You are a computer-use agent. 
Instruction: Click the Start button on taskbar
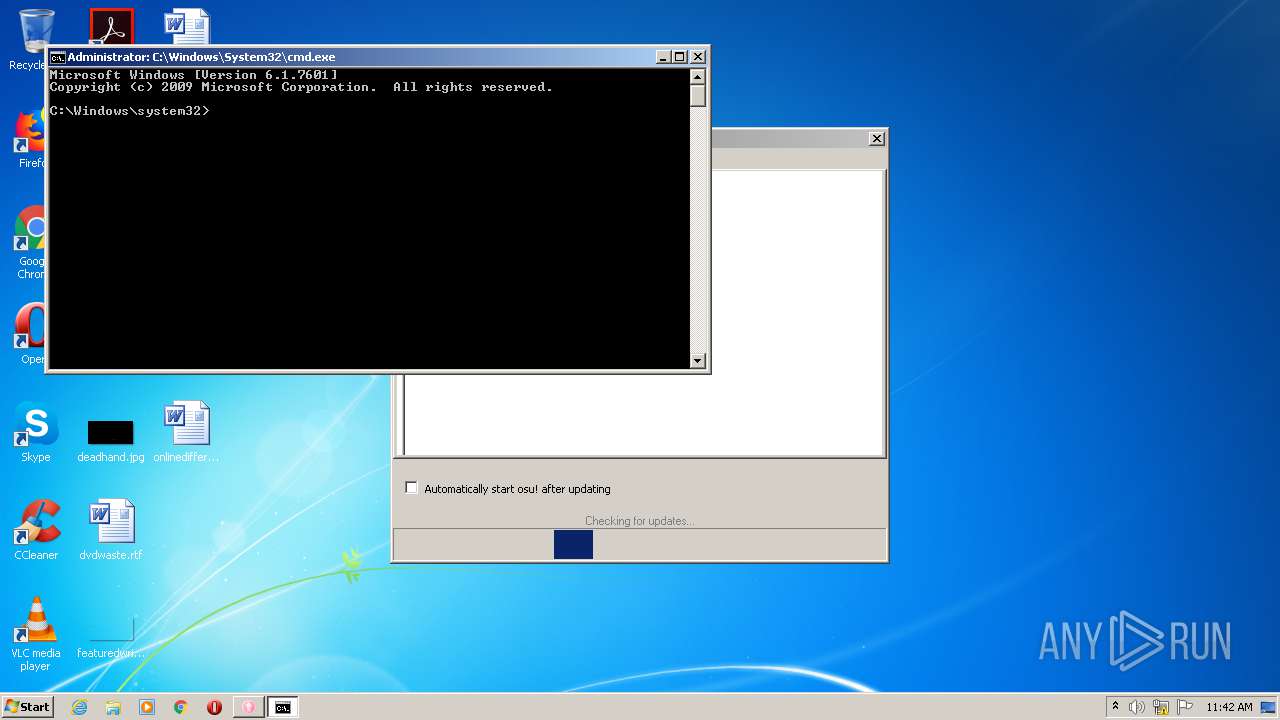click(27, 707)
